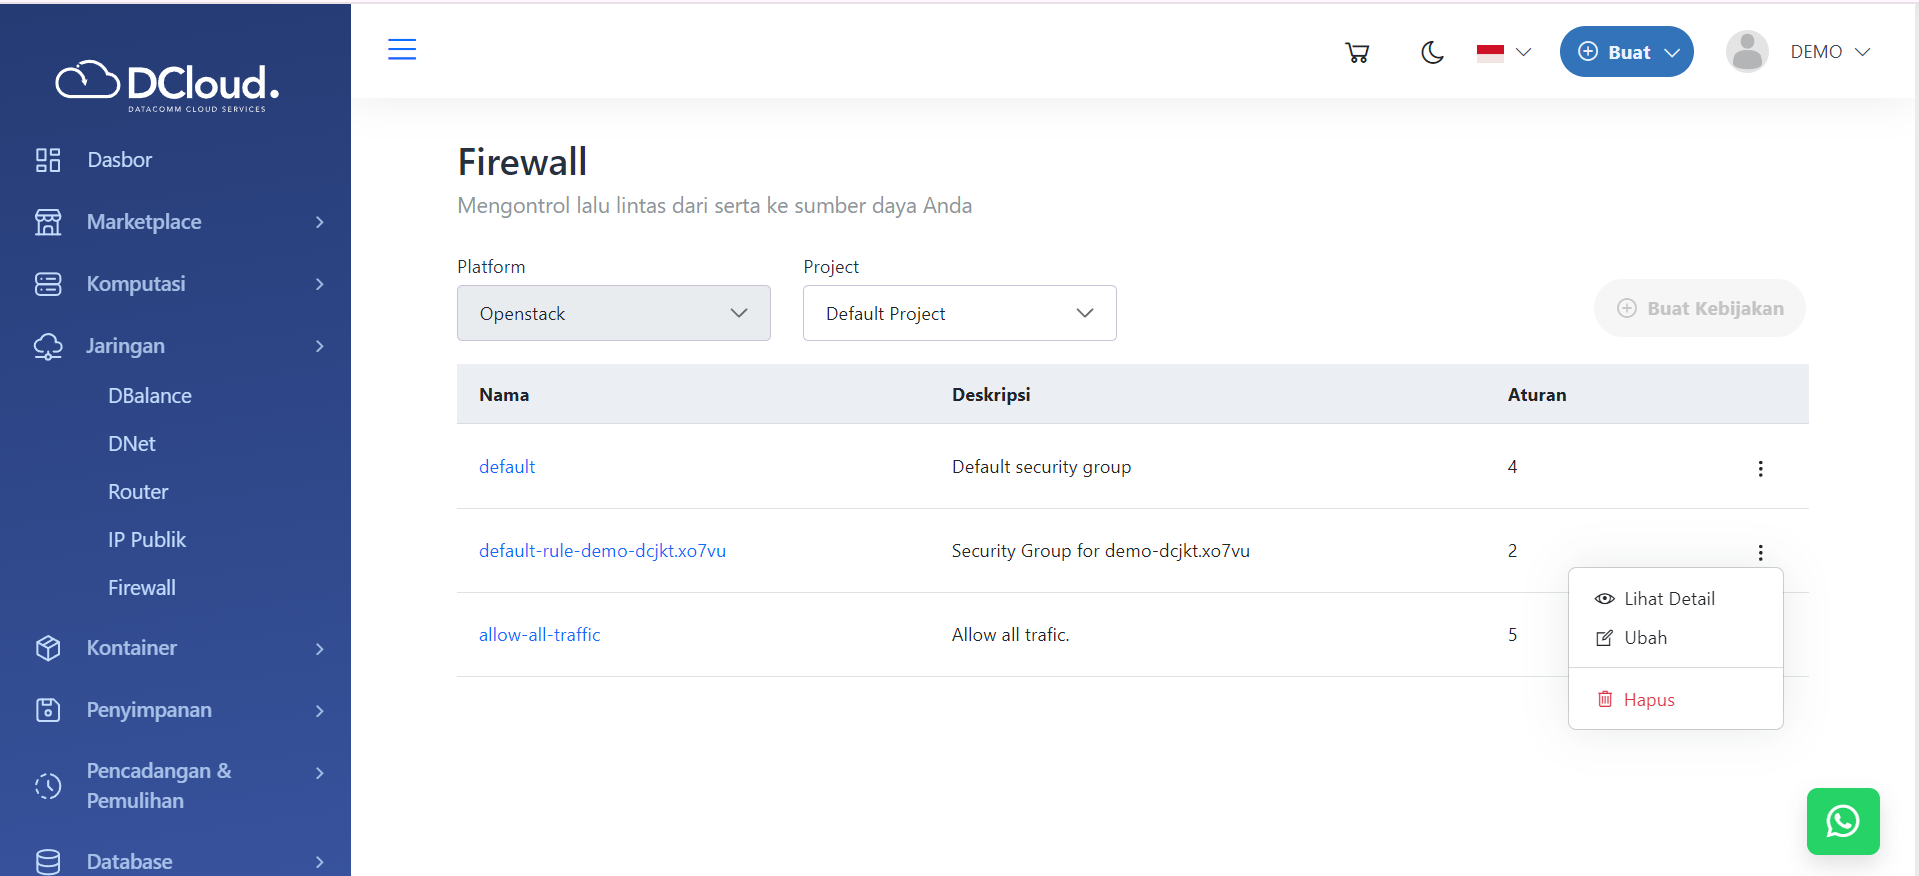Screen dimensions: 1919x876
Task: Click three-dot menu for default-rule-demo row
Action: coord(1760,552)
